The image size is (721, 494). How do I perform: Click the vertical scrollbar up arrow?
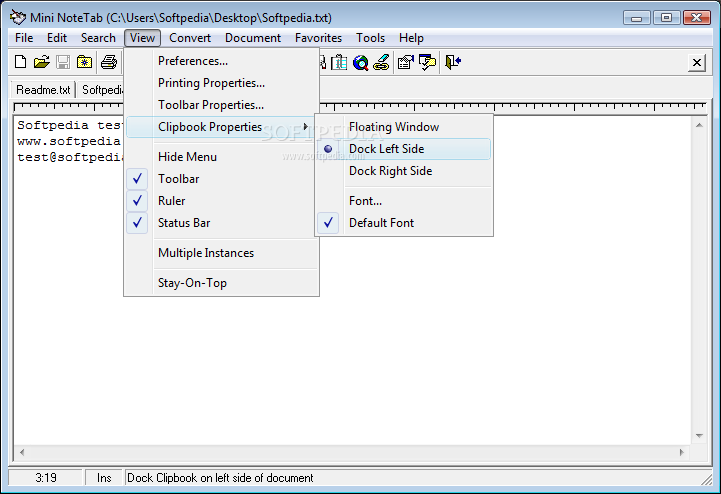click(x=699, y=125)
